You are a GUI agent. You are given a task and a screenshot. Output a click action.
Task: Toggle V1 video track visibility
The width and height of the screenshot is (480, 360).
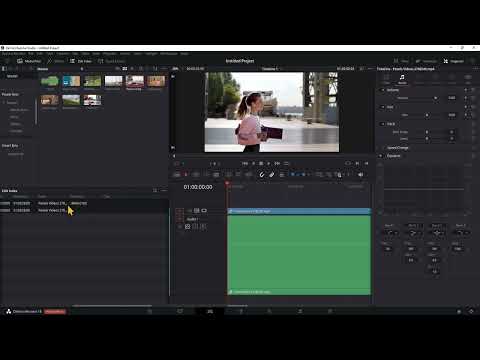pos(204,211)
